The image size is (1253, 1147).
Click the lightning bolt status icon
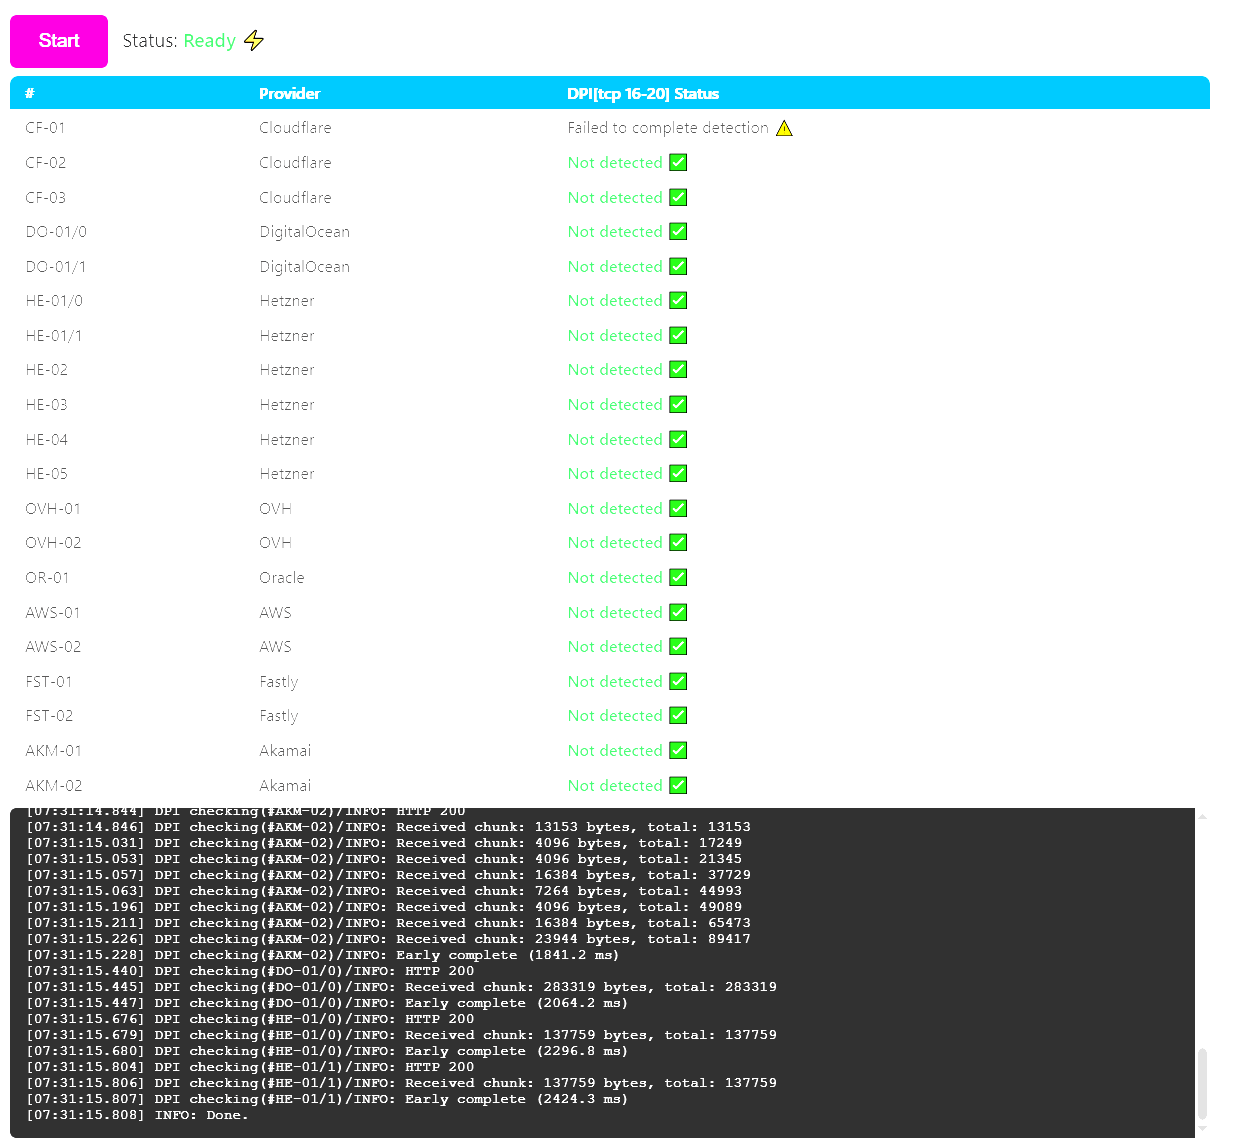coord(254,41)
